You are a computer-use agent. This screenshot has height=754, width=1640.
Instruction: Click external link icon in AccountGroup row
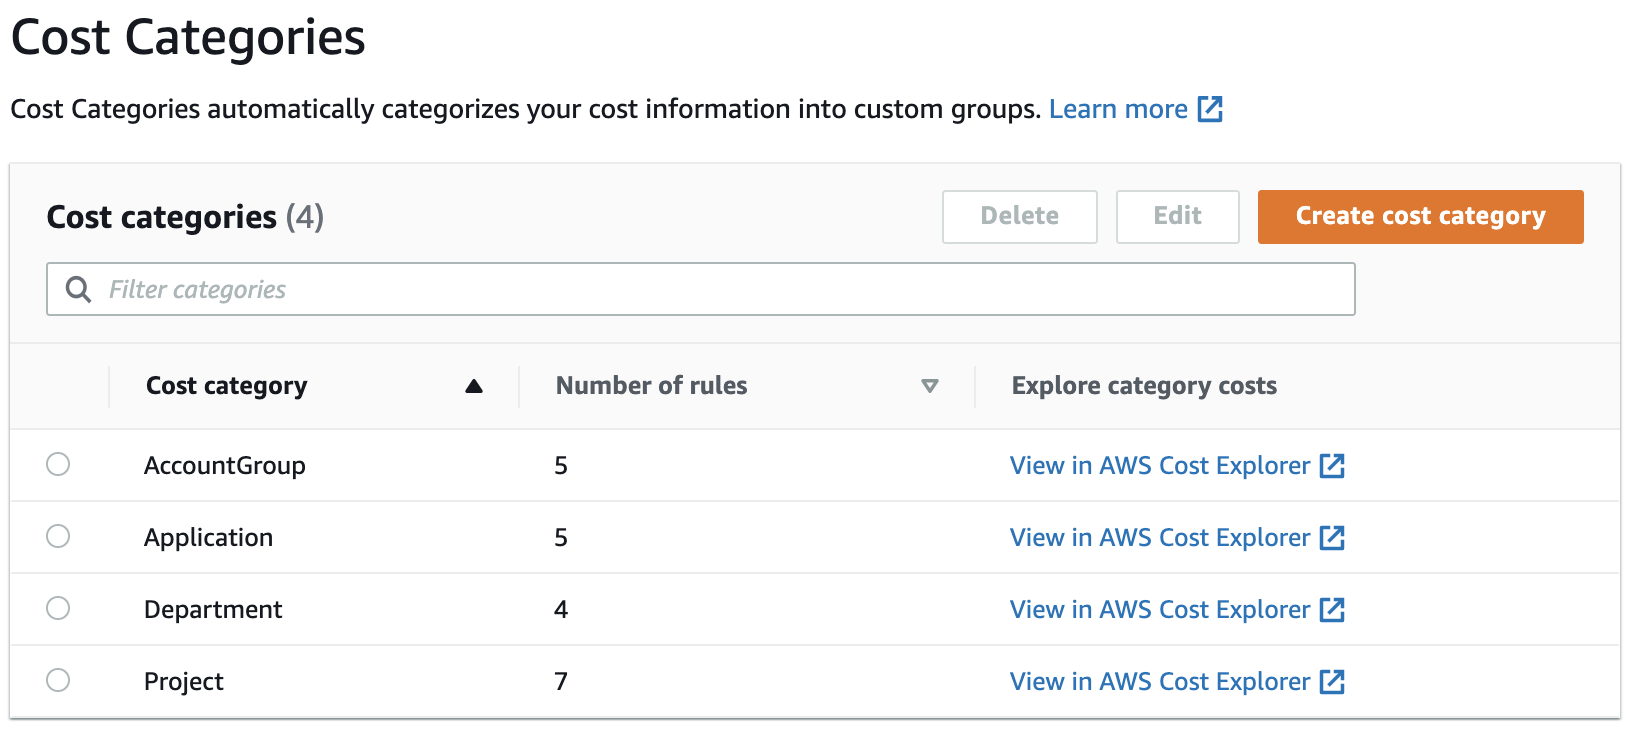pos(1332,466)
